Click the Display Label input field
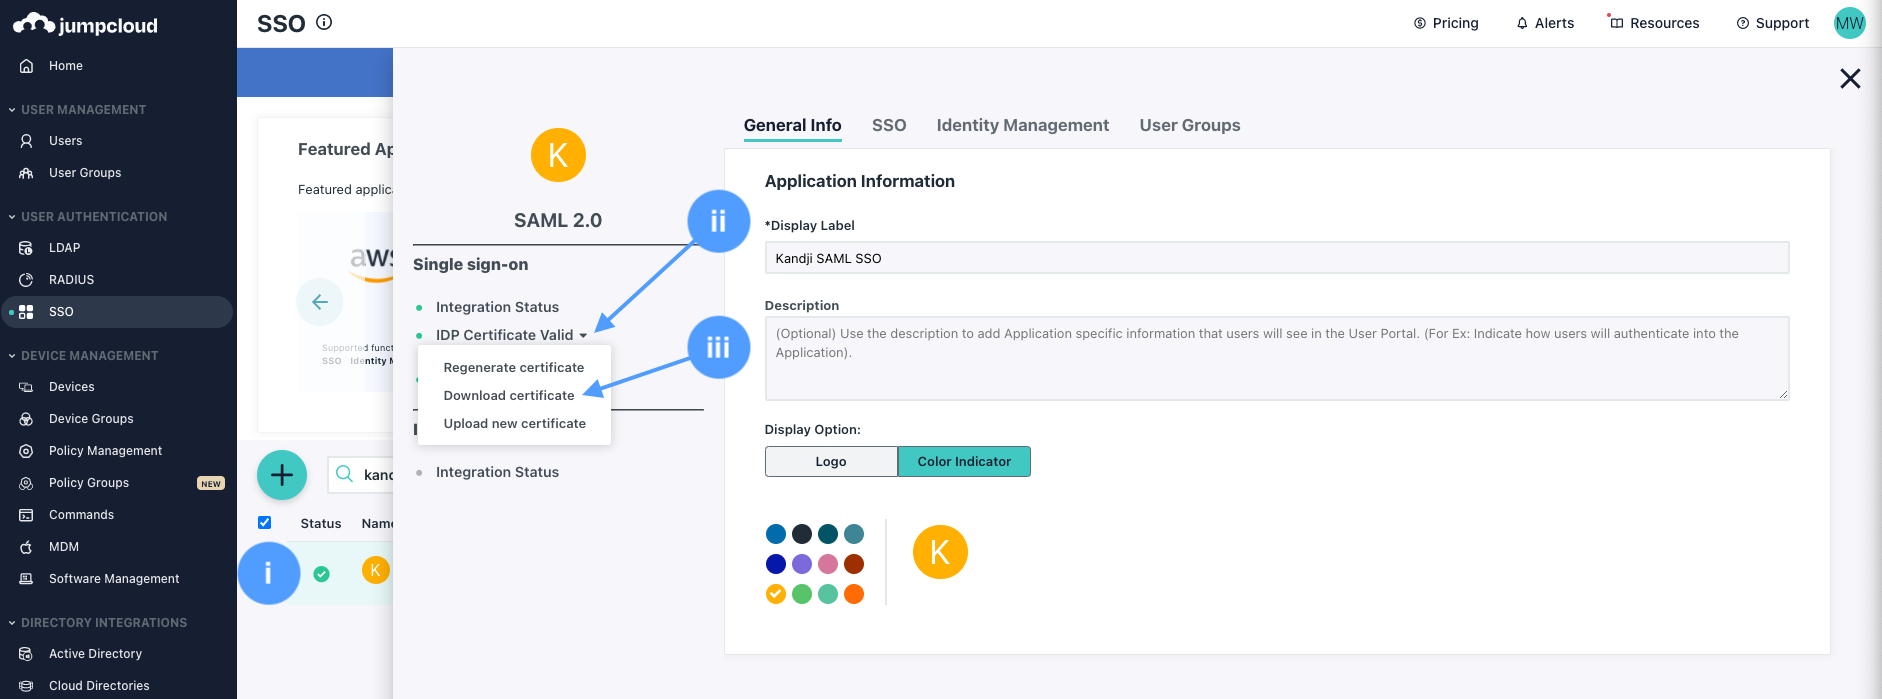This screenshot has height=699, width=1882. click(x=1277, y=258)
